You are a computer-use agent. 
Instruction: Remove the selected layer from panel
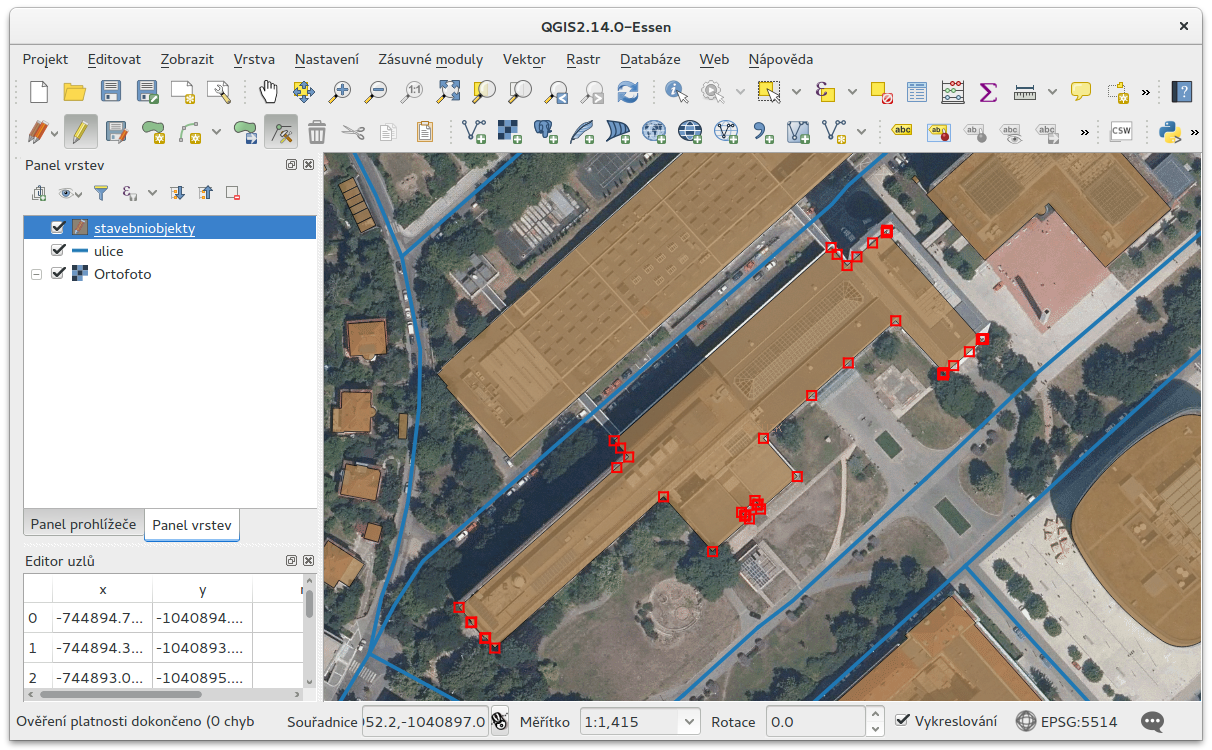tap(232, 193)
